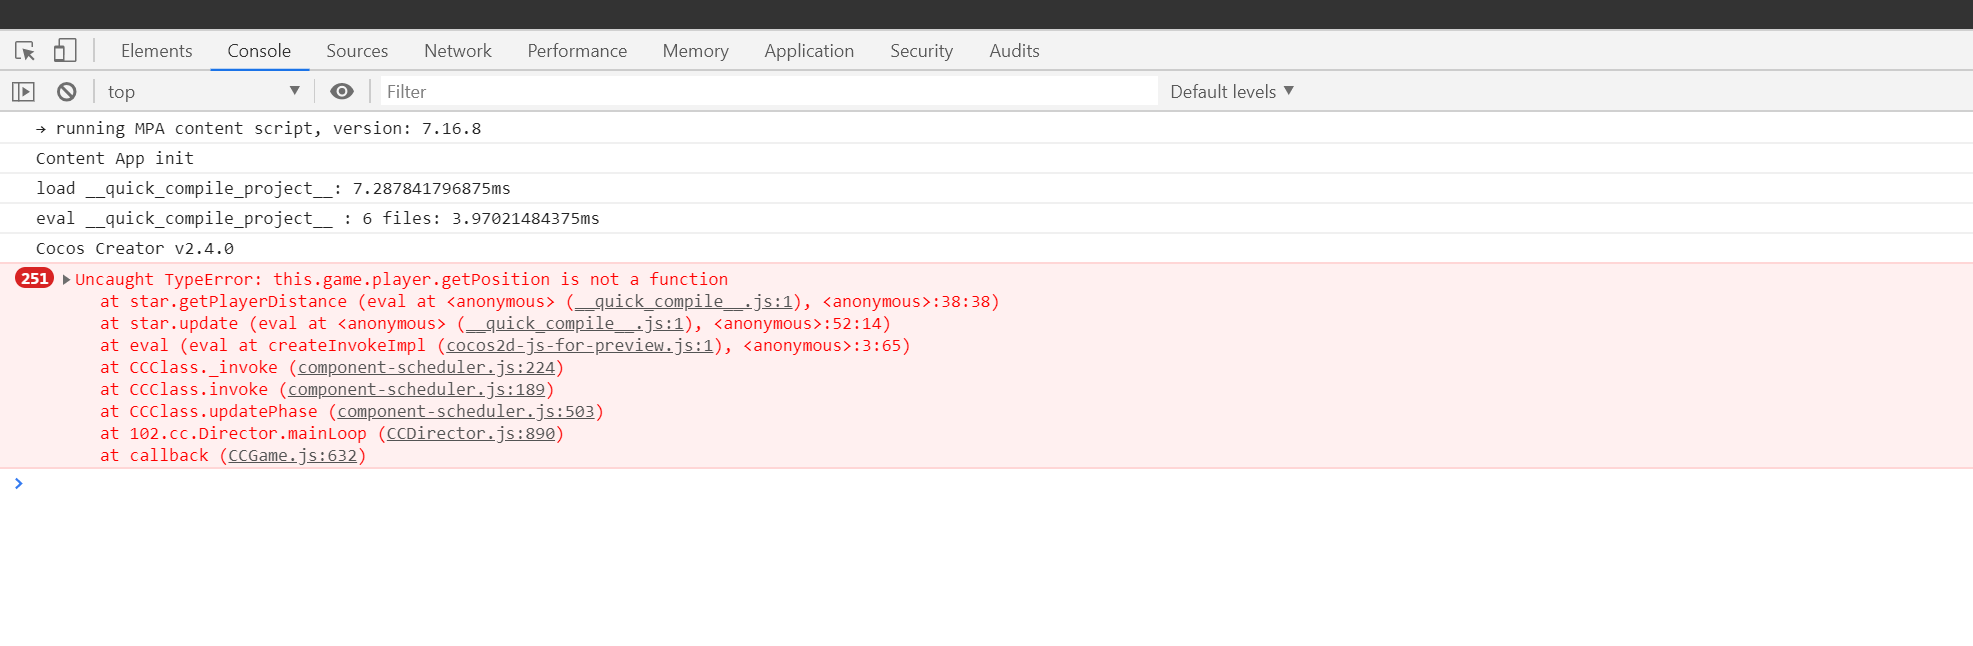The image size is (1973, 646).
Task: Click the console input prompt arrow
Action: pyautogui.click(x=18, y=484)
